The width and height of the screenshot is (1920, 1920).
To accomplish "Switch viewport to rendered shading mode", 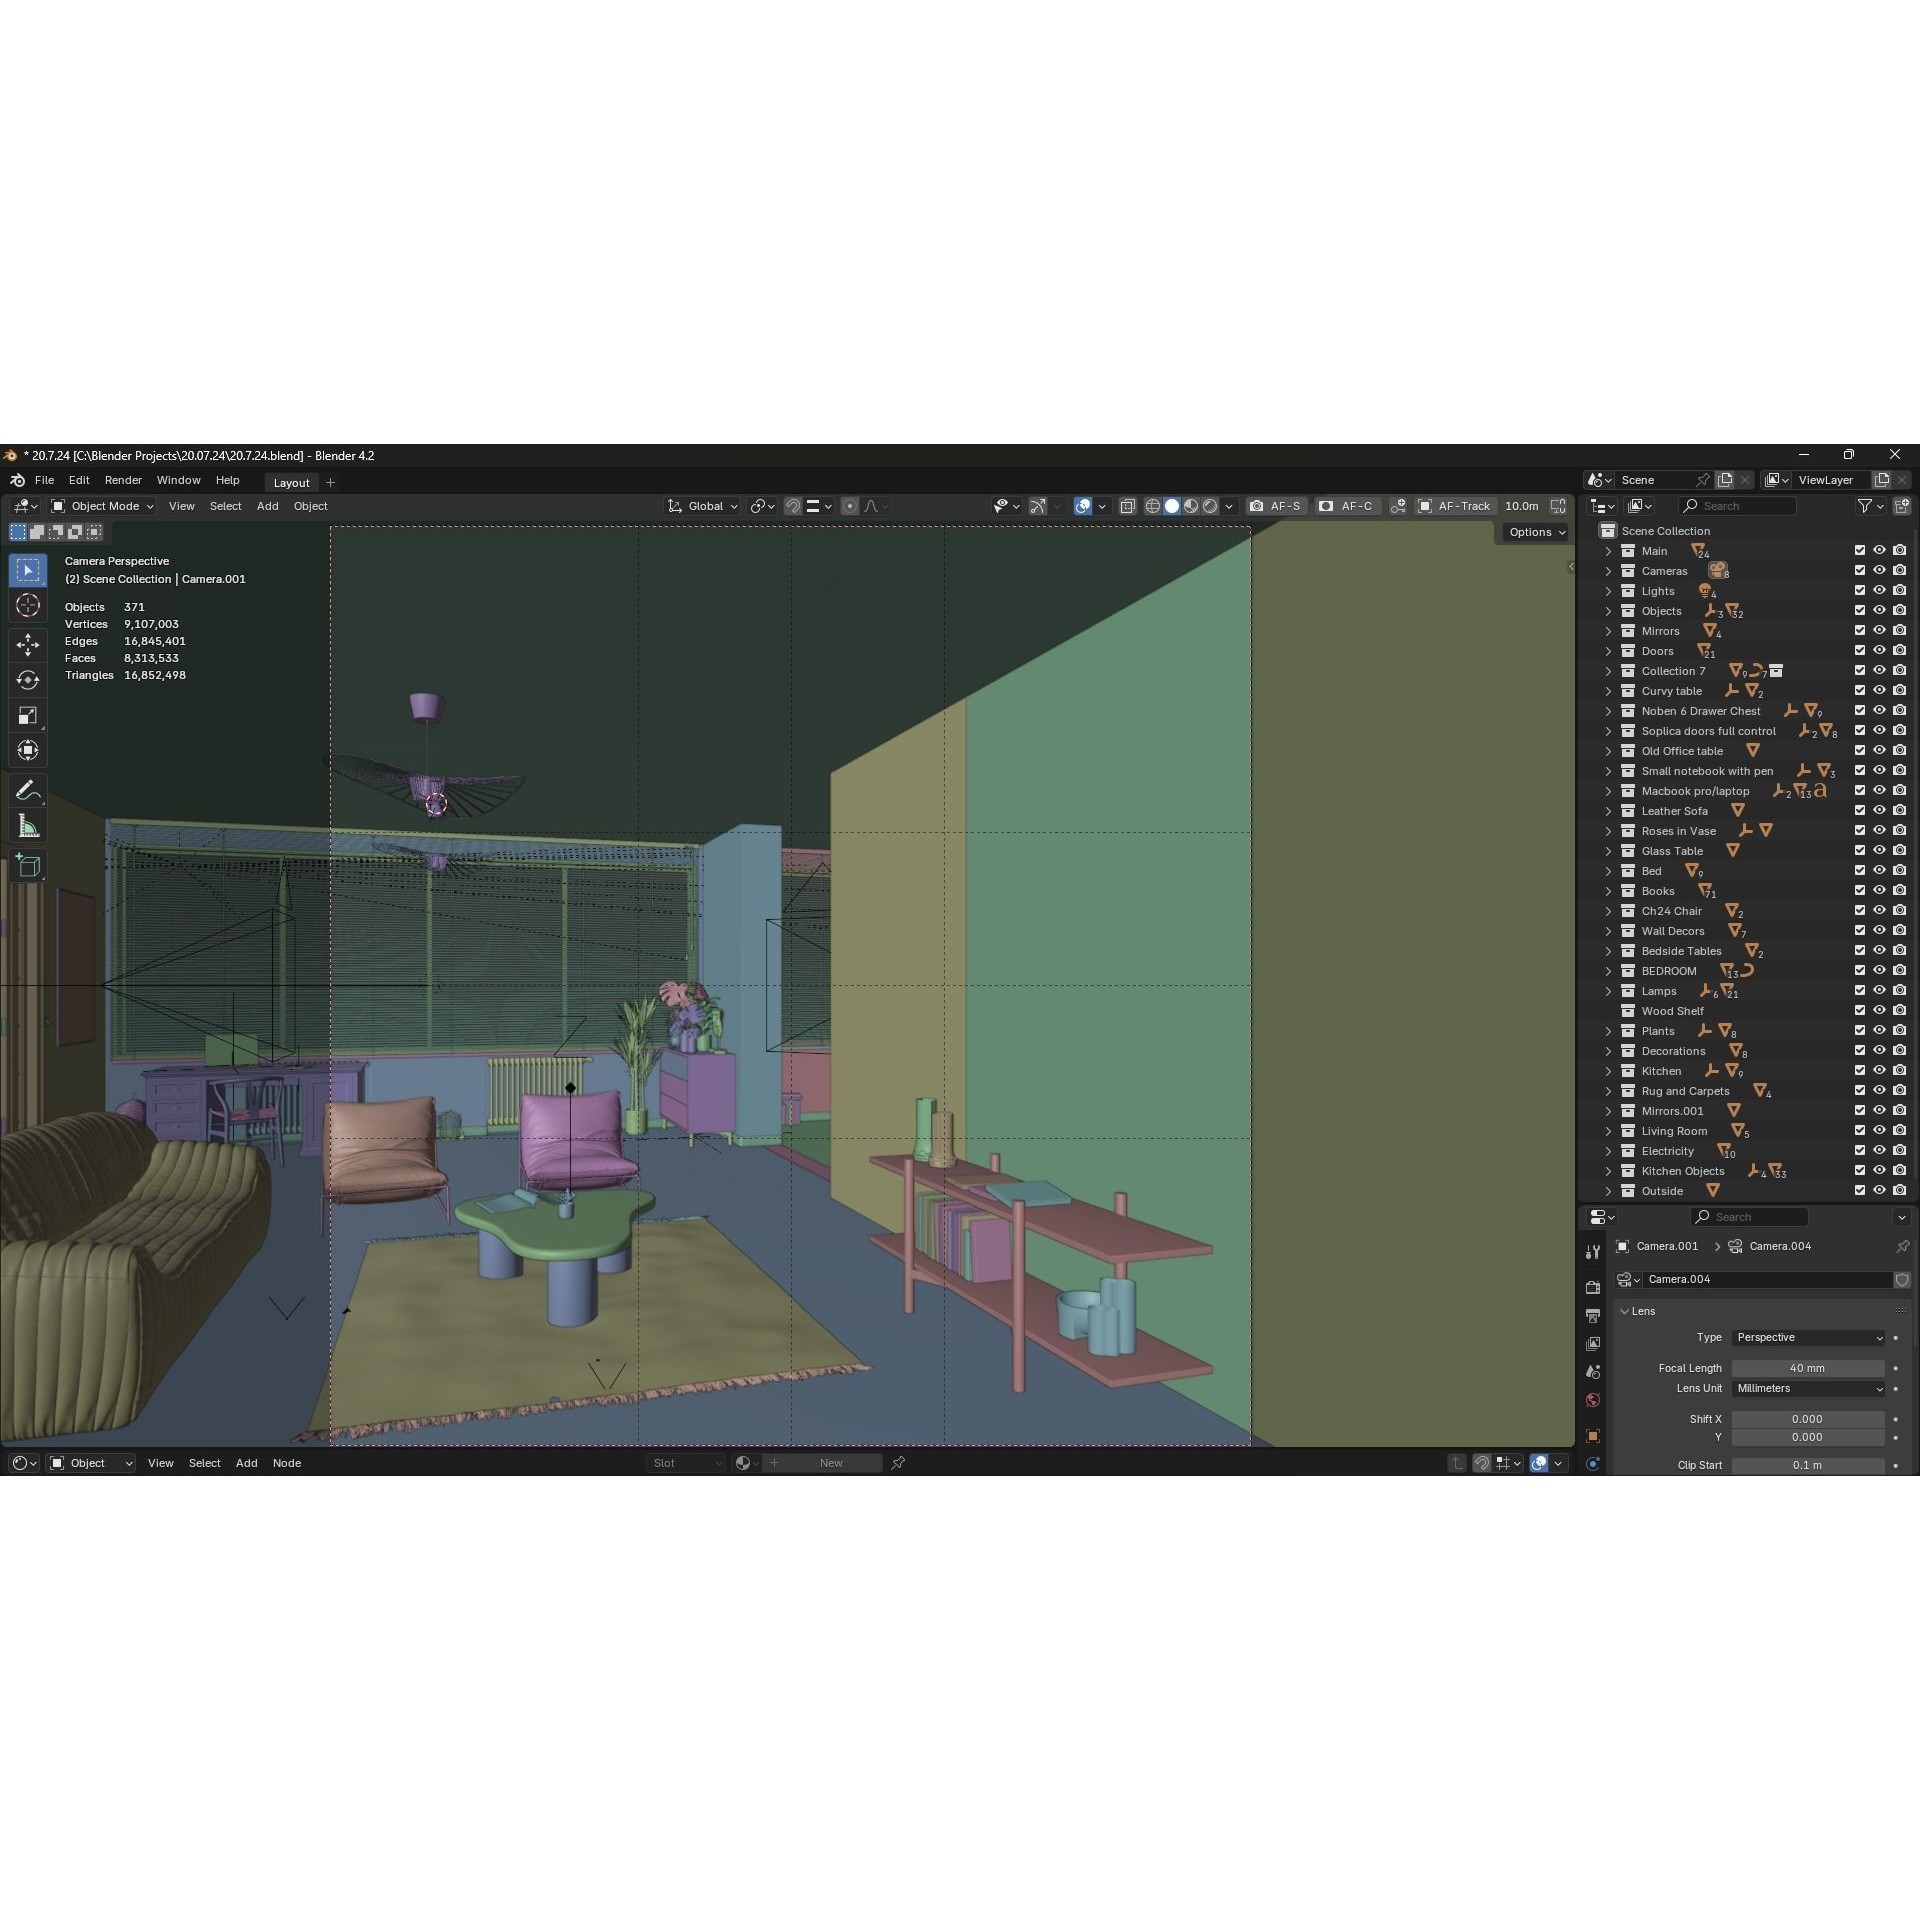I will coord(1211,506).
